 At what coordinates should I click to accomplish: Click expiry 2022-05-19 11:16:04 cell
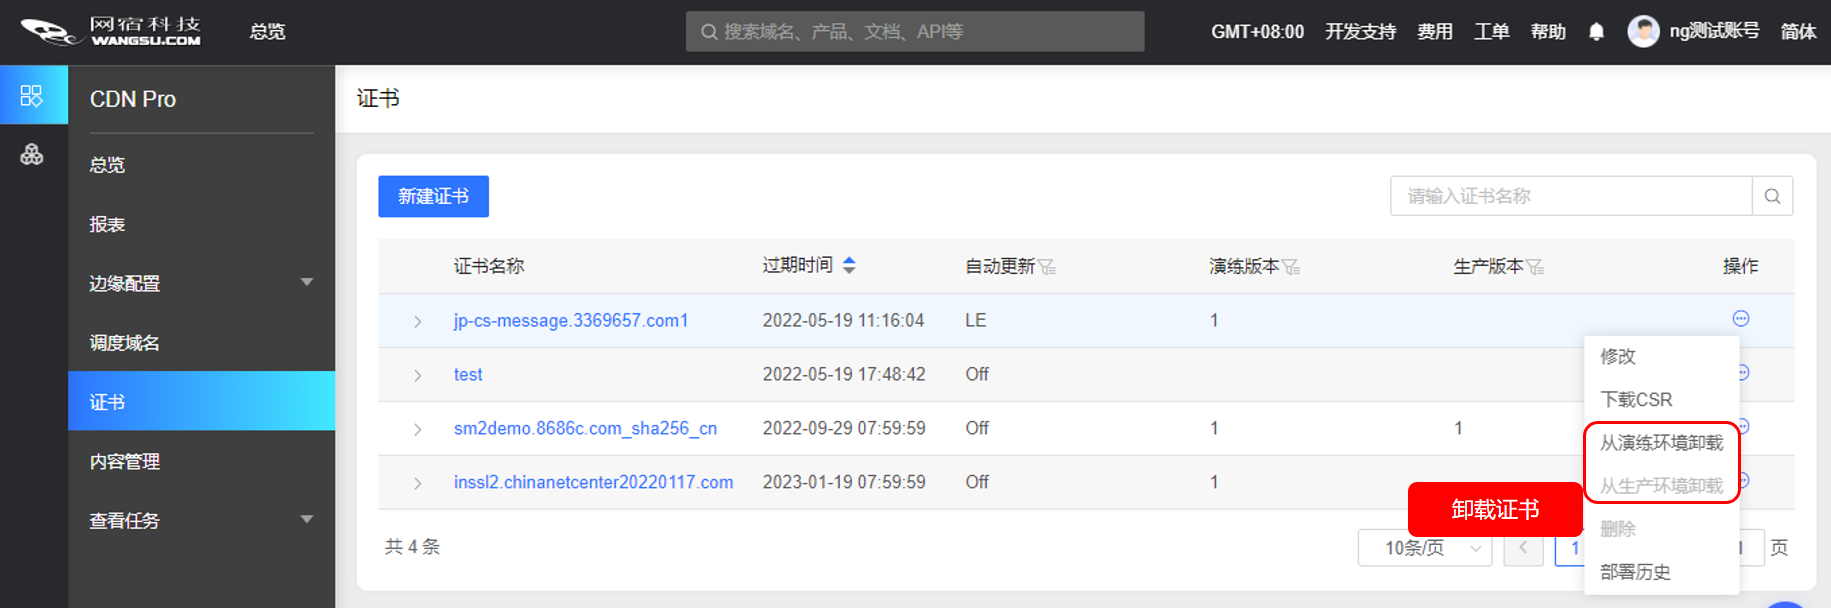(x=843, y=321)
